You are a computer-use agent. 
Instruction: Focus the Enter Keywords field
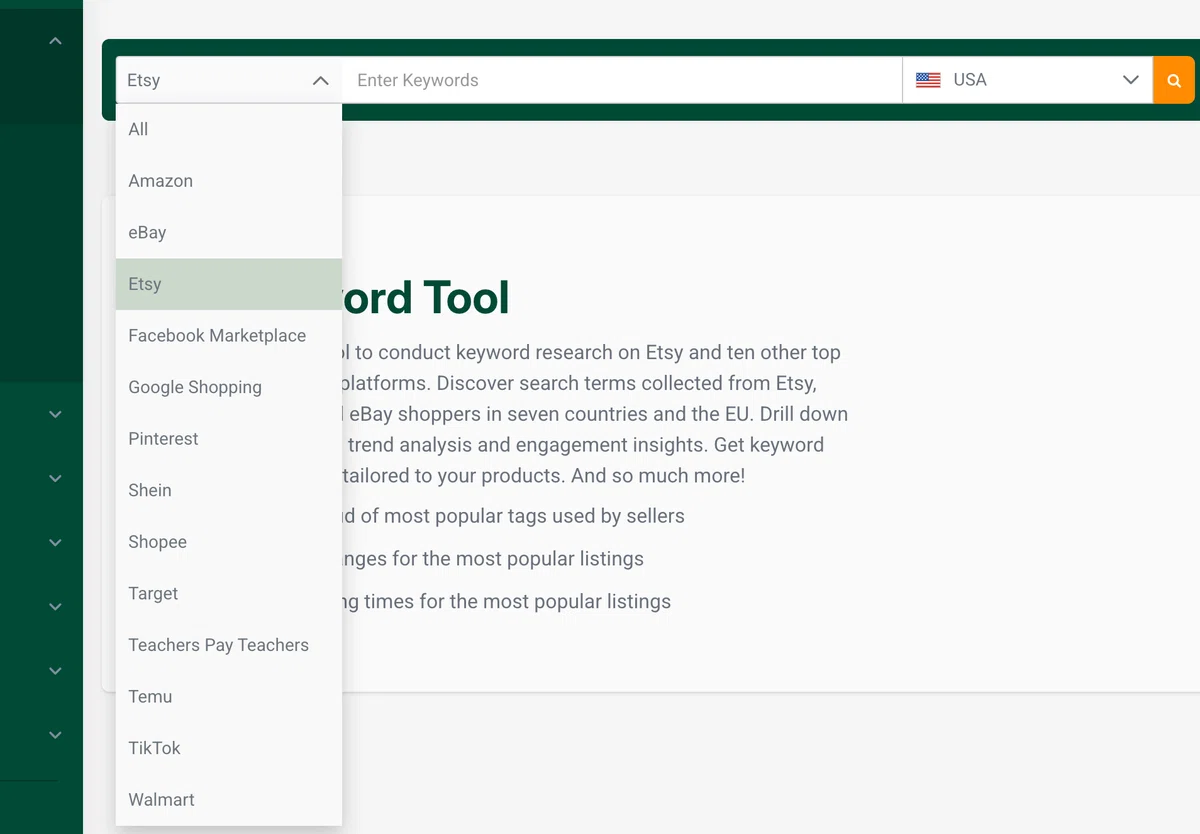pyautogui.click(x=622, y=80)
